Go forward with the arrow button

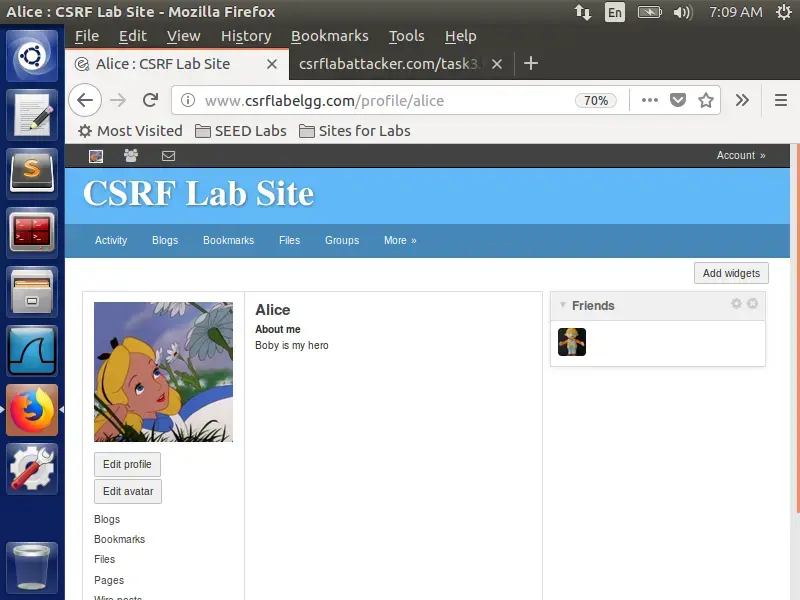(118, 100)
